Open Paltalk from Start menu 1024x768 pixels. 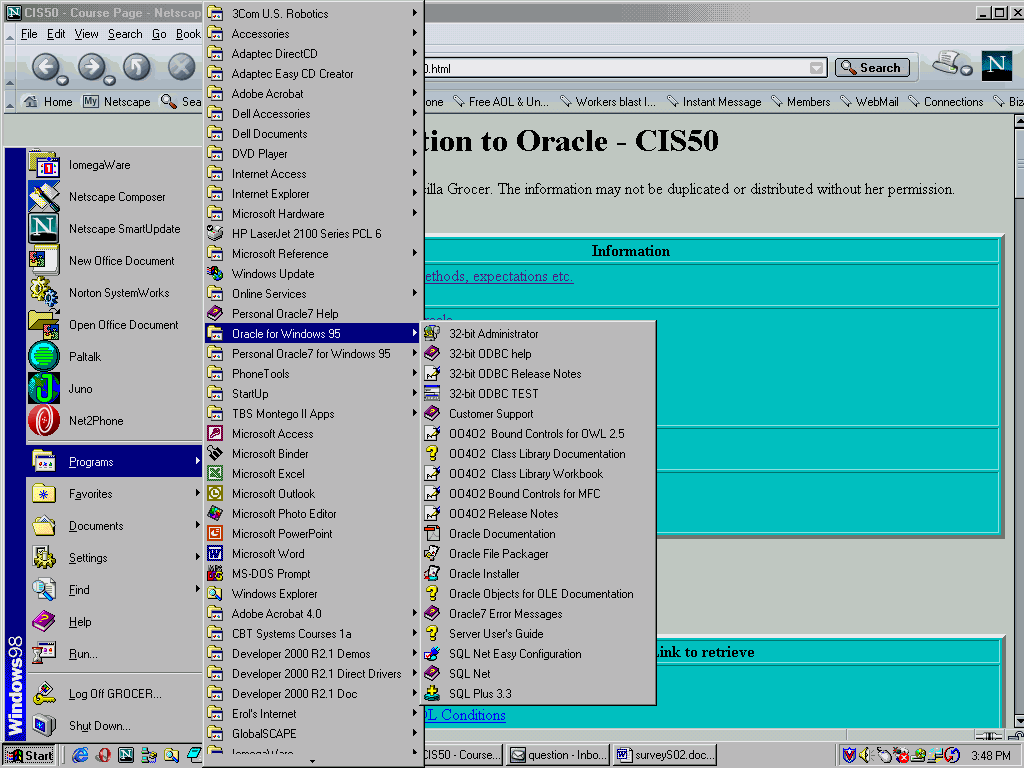114,357
